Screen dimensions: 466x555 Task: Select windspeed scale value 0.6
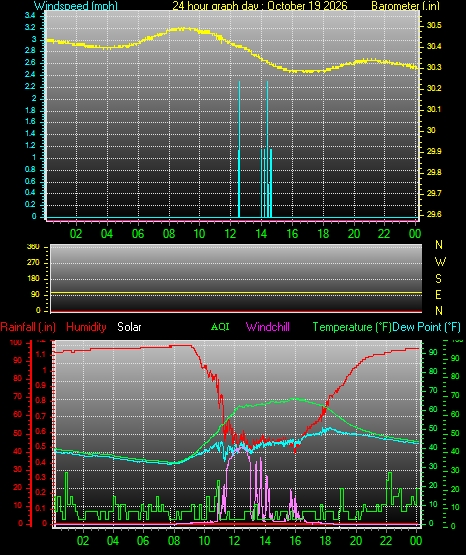pyautogui.click(x=30, y=181)
